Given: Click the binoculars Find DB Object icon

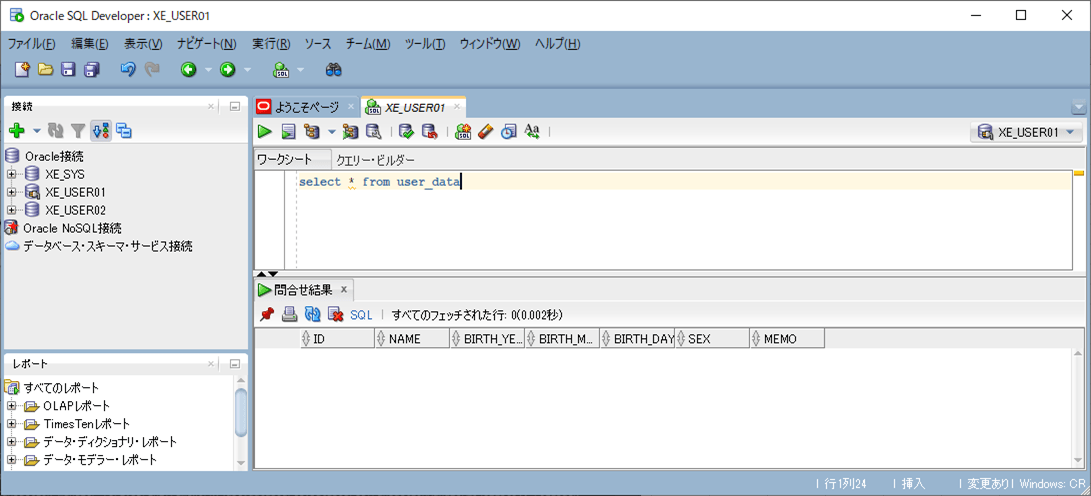Looking at the screenshot, I should pyautogui.click(x=334, y=70).
